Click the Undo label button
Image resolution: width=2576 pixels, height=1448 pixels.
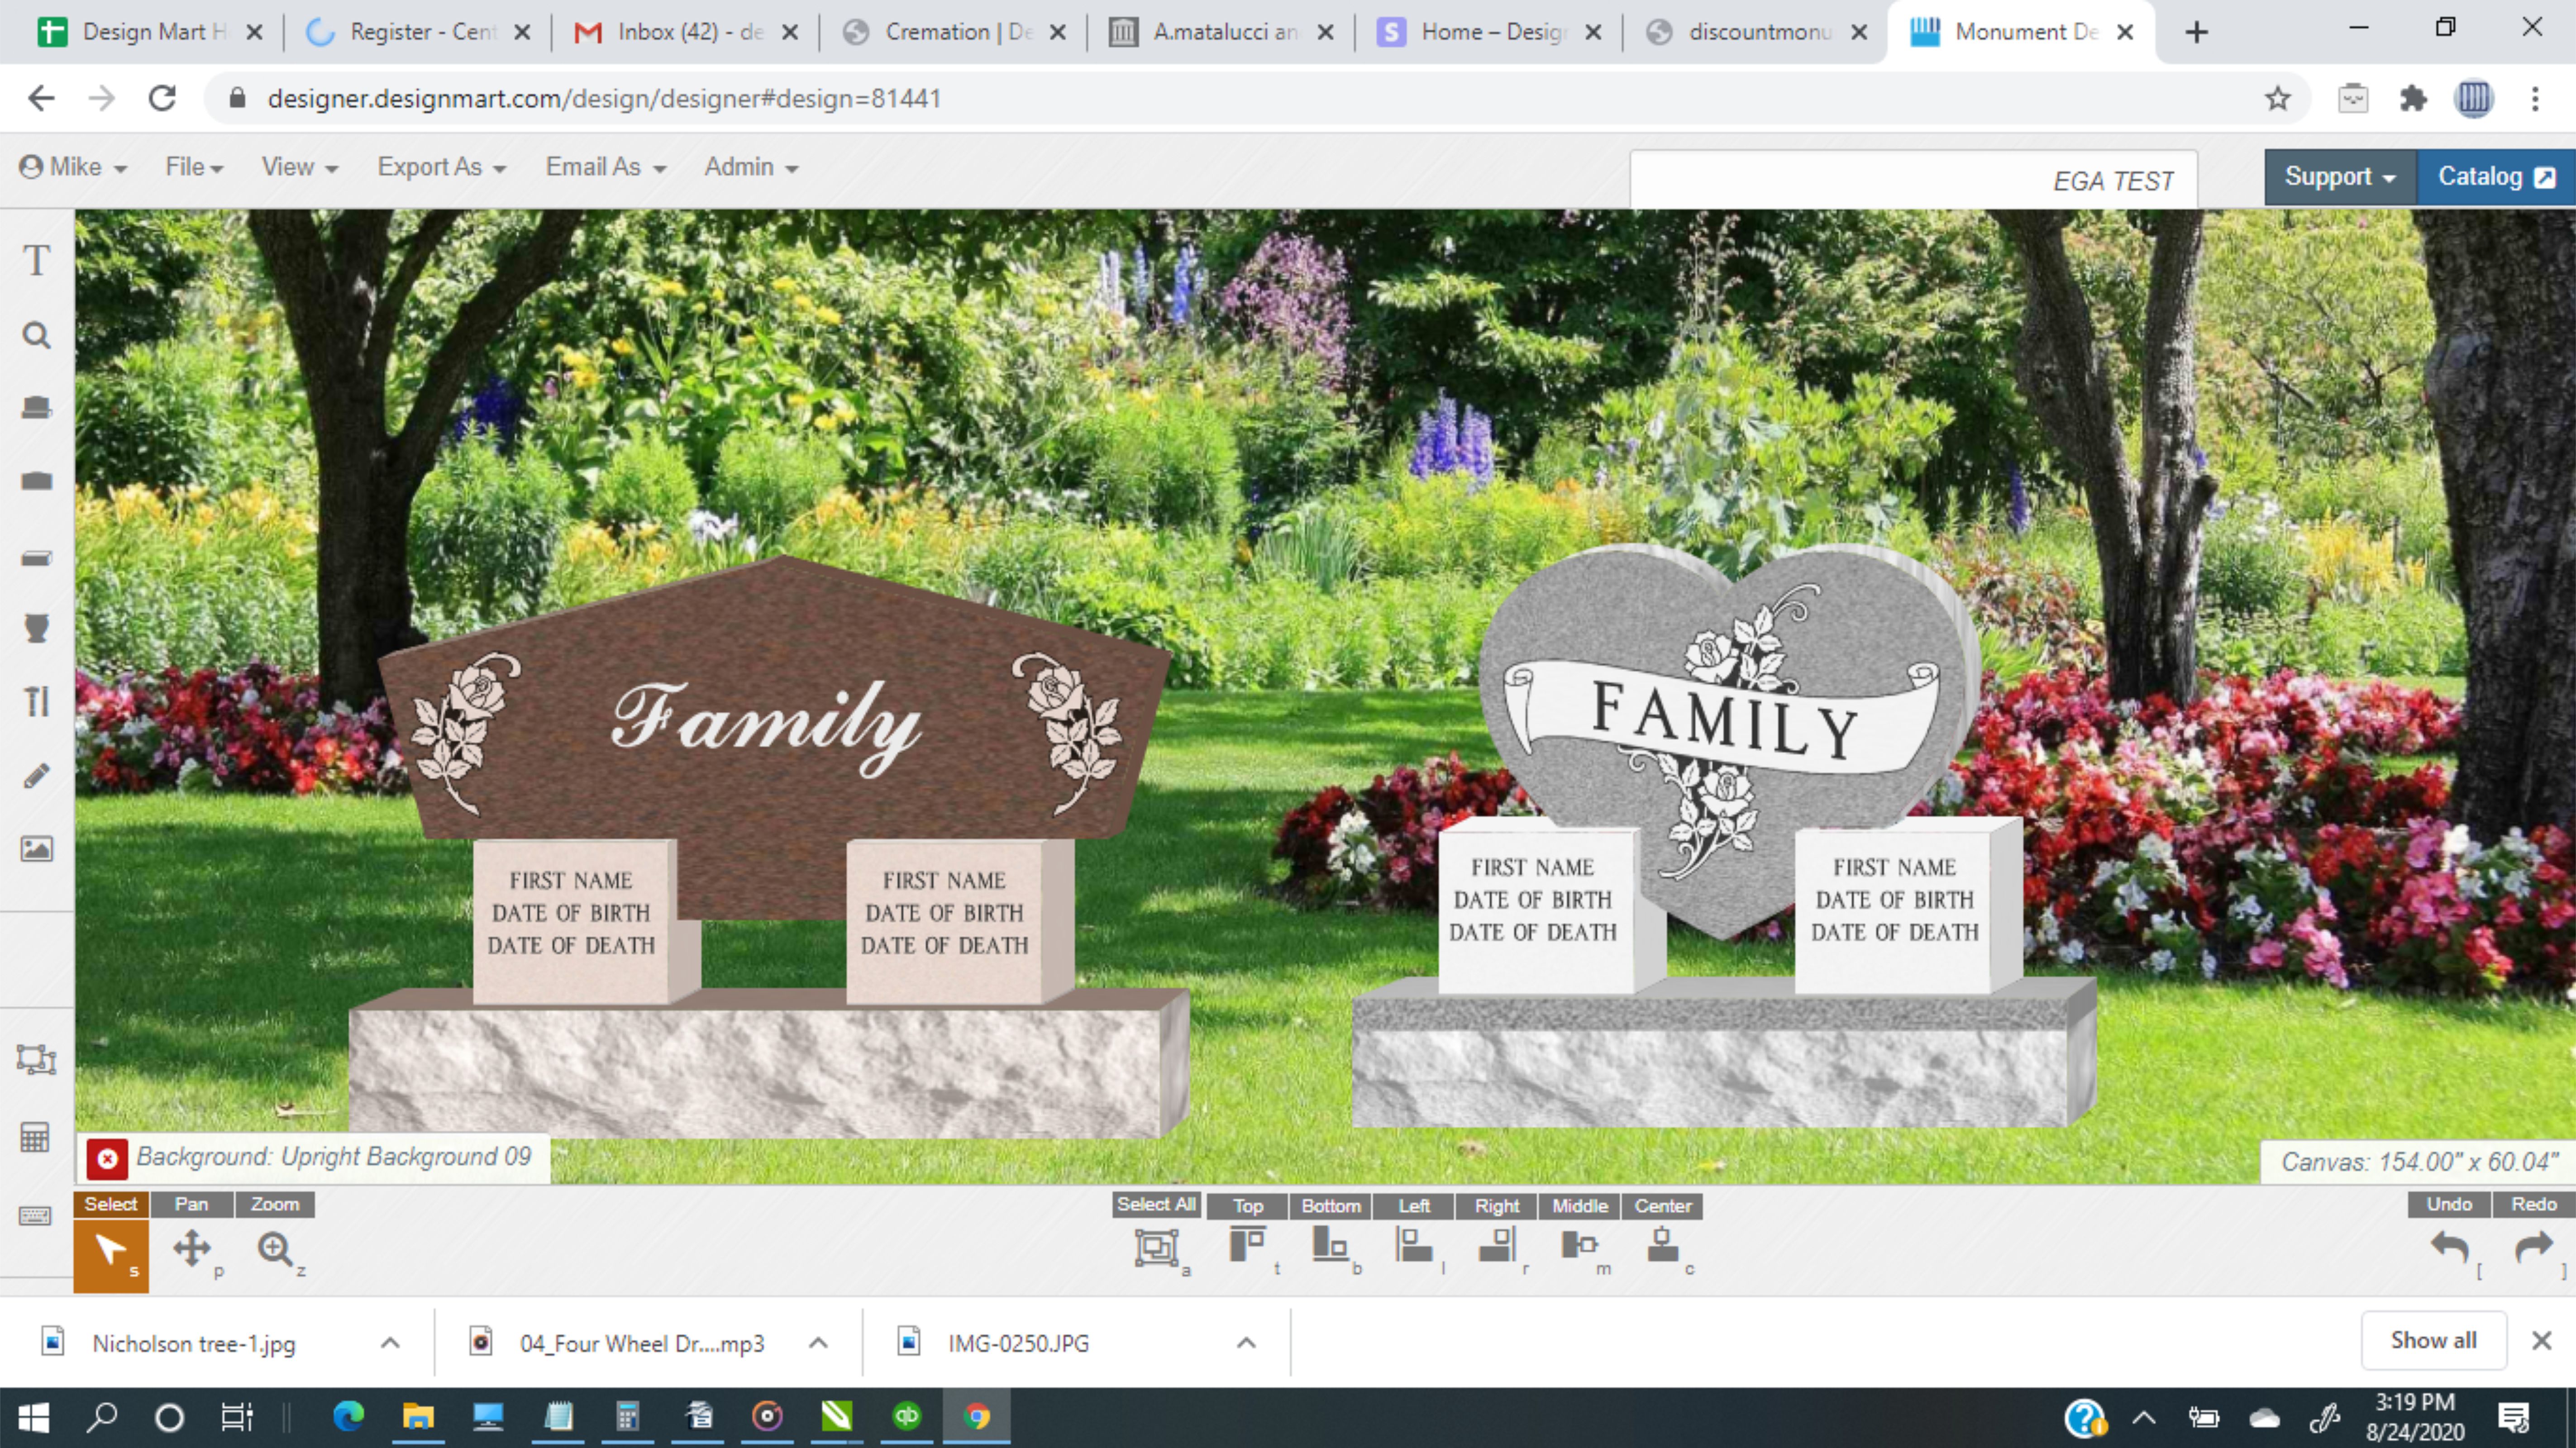pyautogui.click(x=2449, y=1204)
